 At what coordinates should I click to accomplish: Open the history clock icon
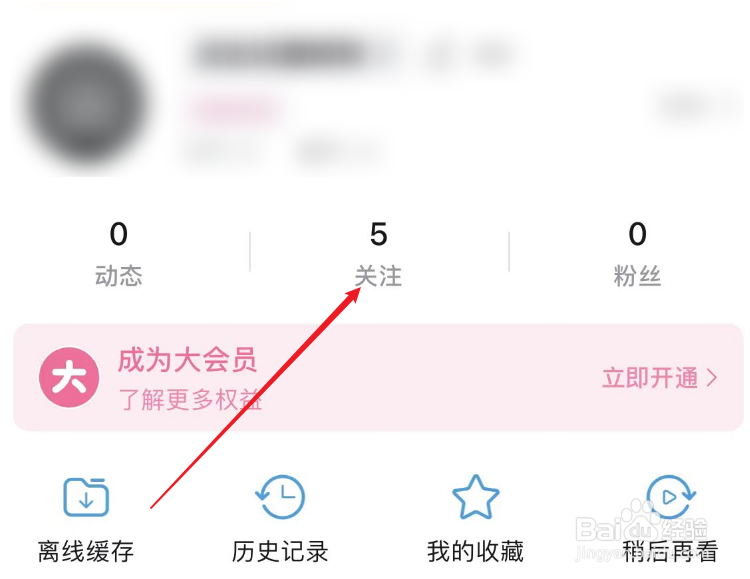[x=280, y=497]
